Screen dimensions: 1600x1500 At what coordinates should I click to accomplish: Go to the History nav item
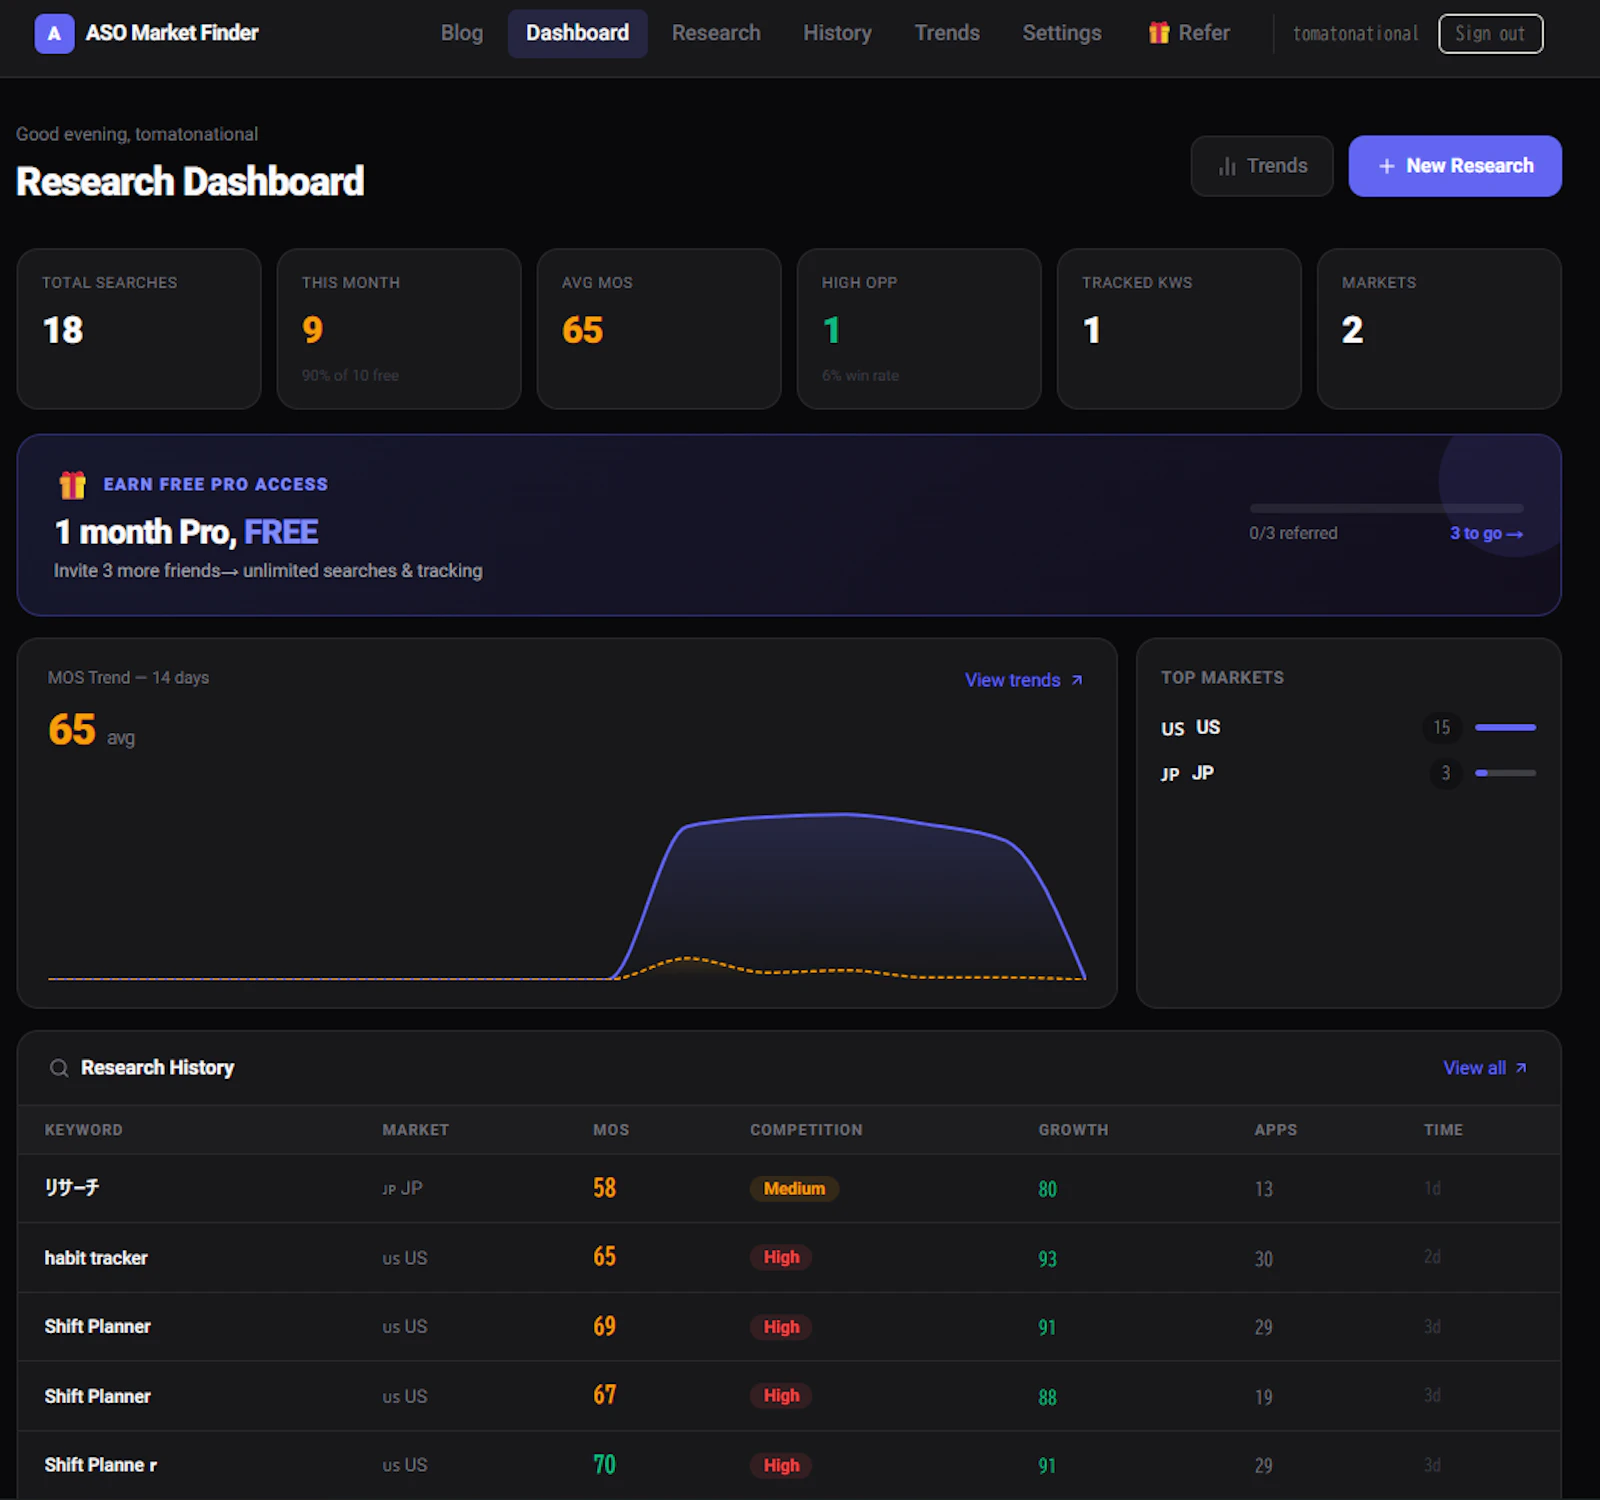coord(837,33)
